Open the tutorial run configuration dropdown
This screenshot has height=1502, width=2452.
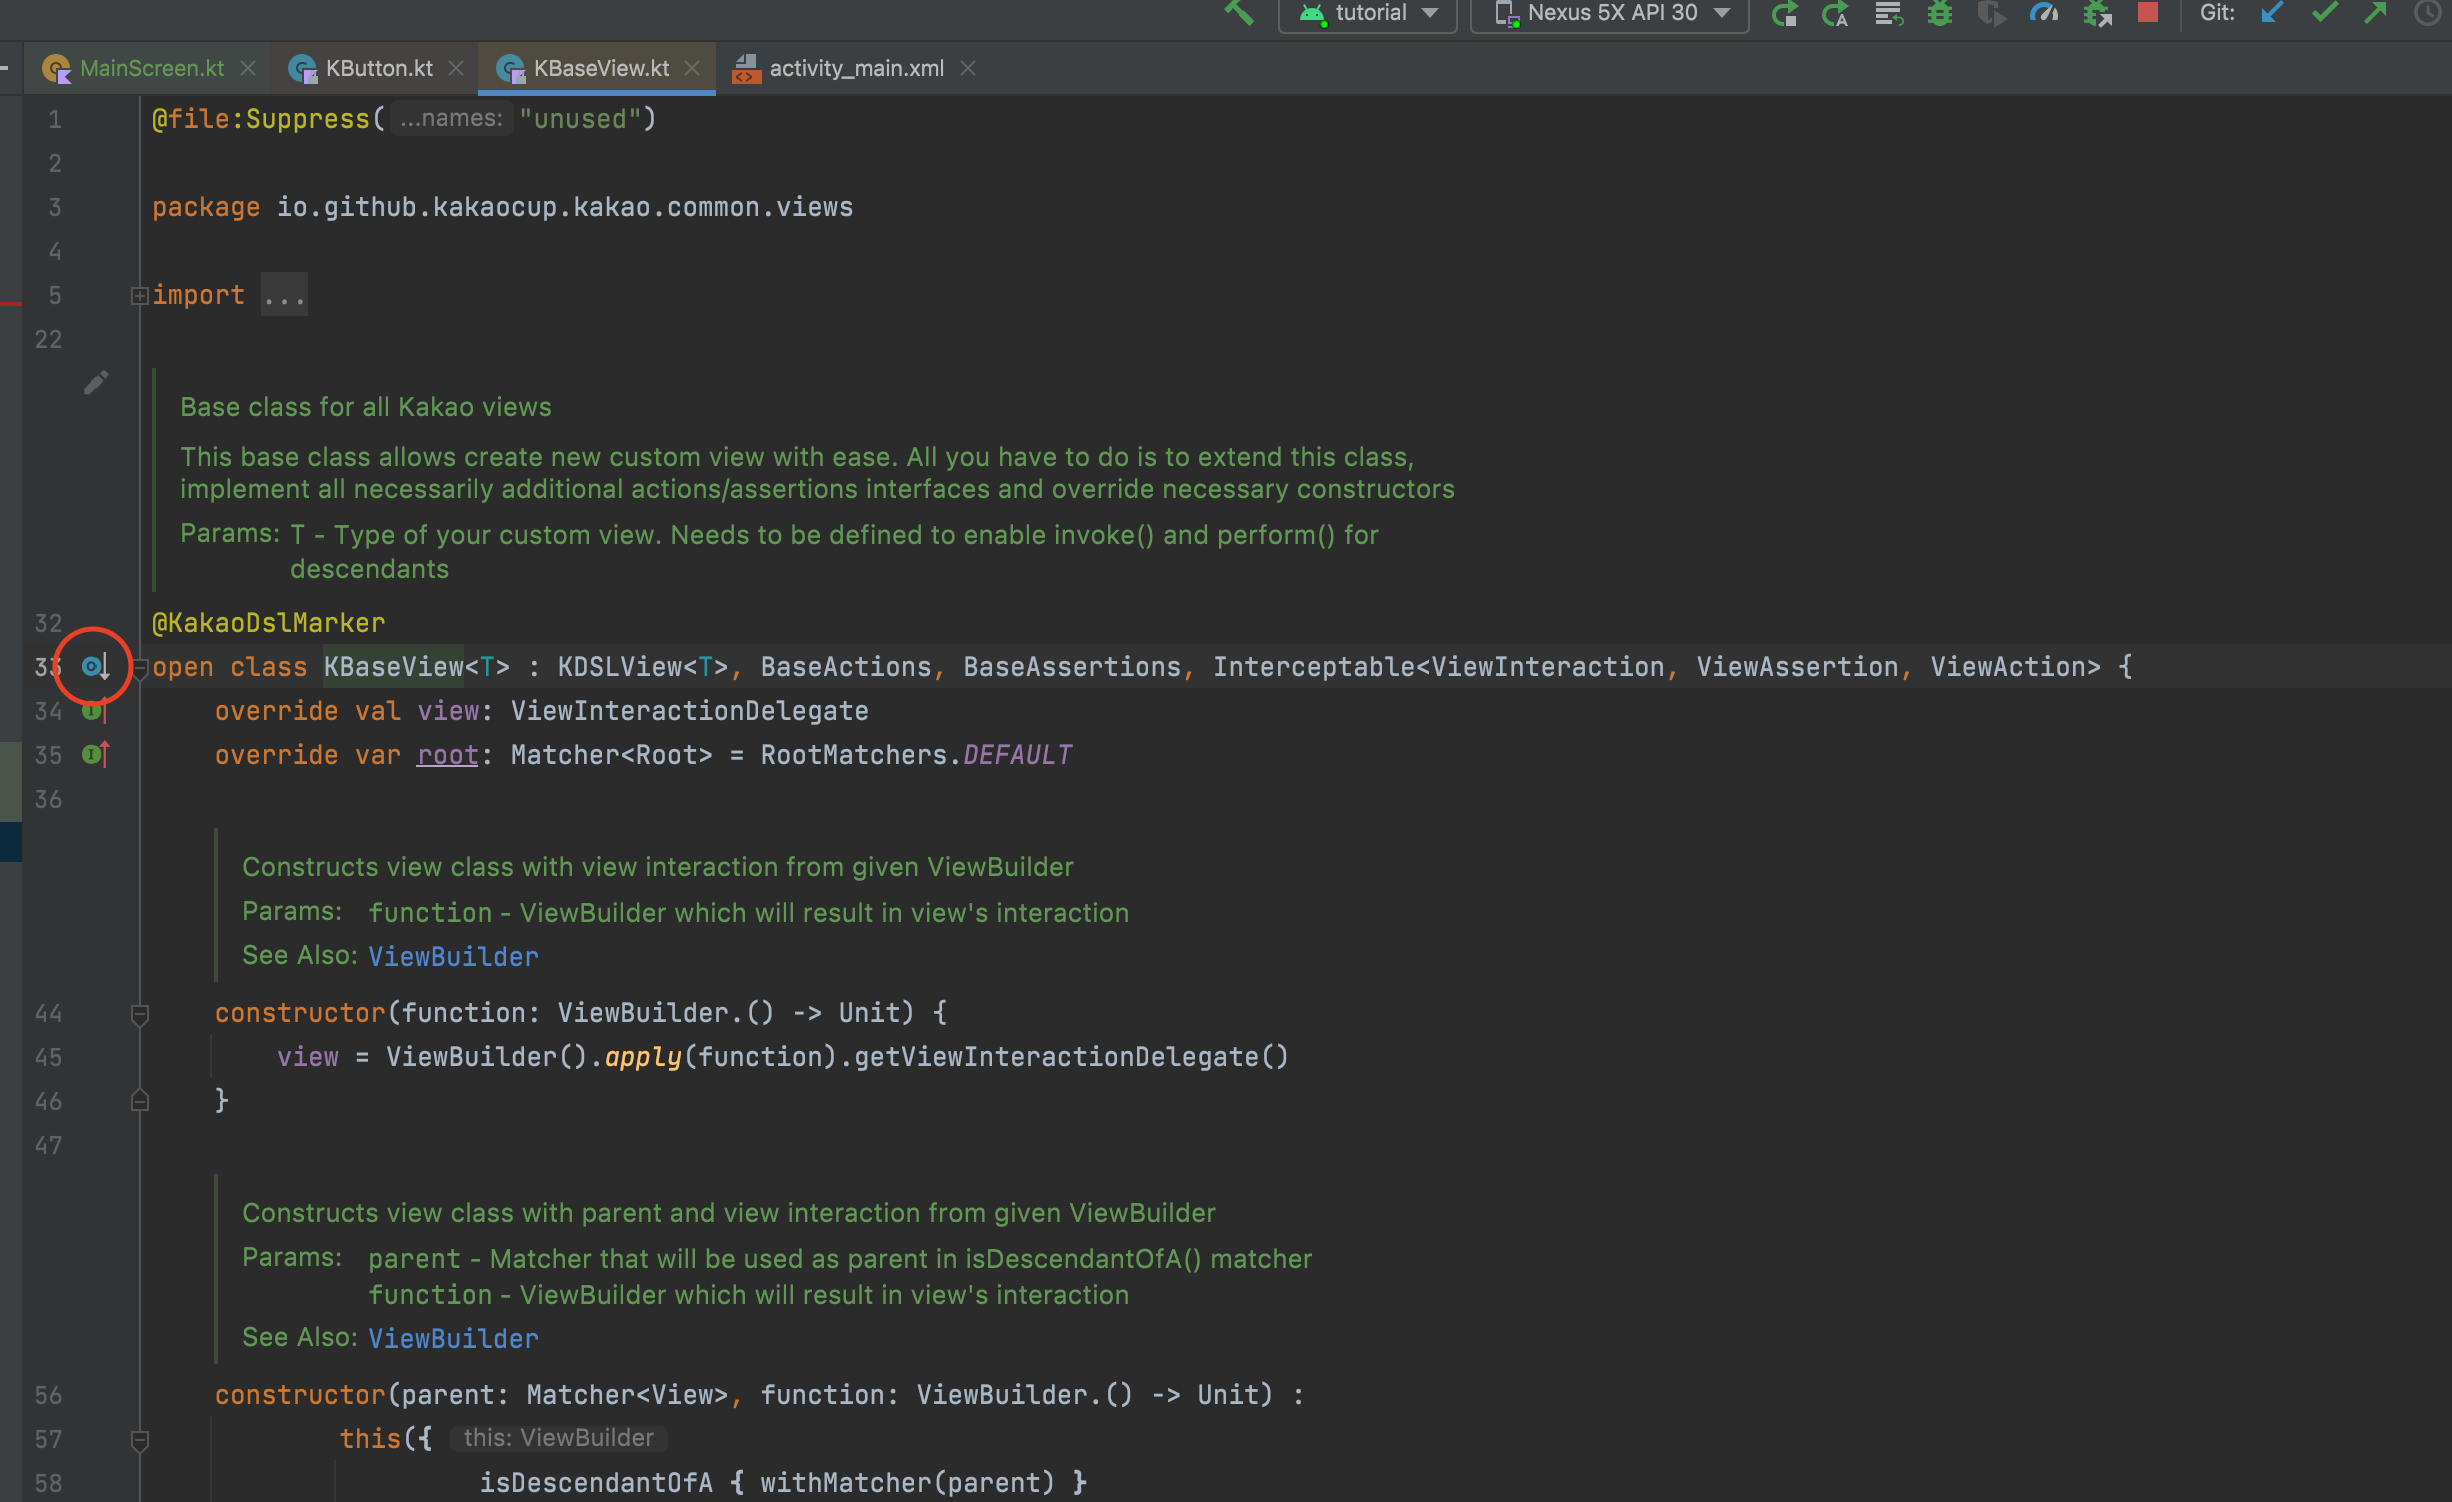[x=1367, y=14]
